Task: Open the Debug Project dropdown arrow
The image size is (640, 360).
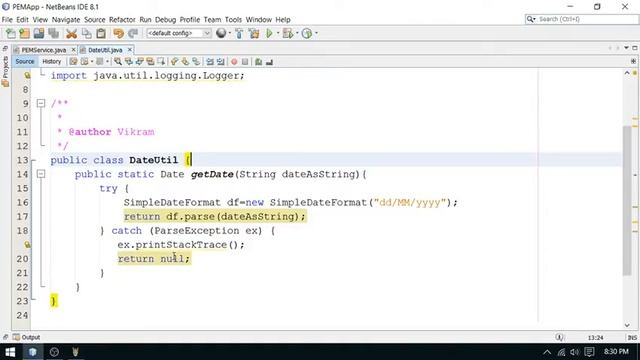Action: (x=297, y=33)
